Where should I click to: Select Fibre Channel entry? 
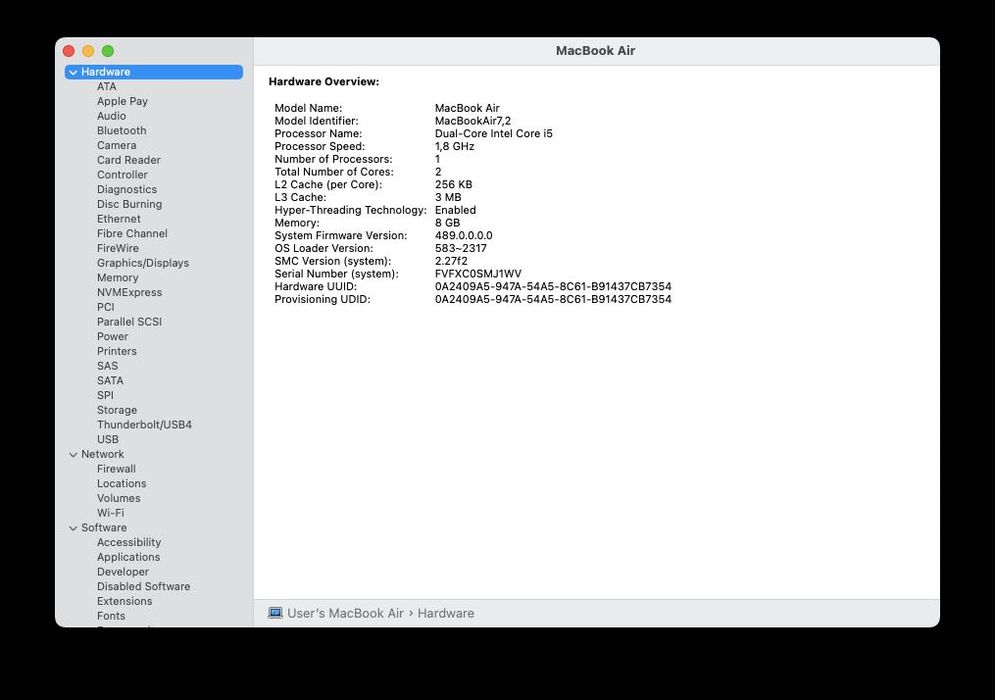[132, 233]
